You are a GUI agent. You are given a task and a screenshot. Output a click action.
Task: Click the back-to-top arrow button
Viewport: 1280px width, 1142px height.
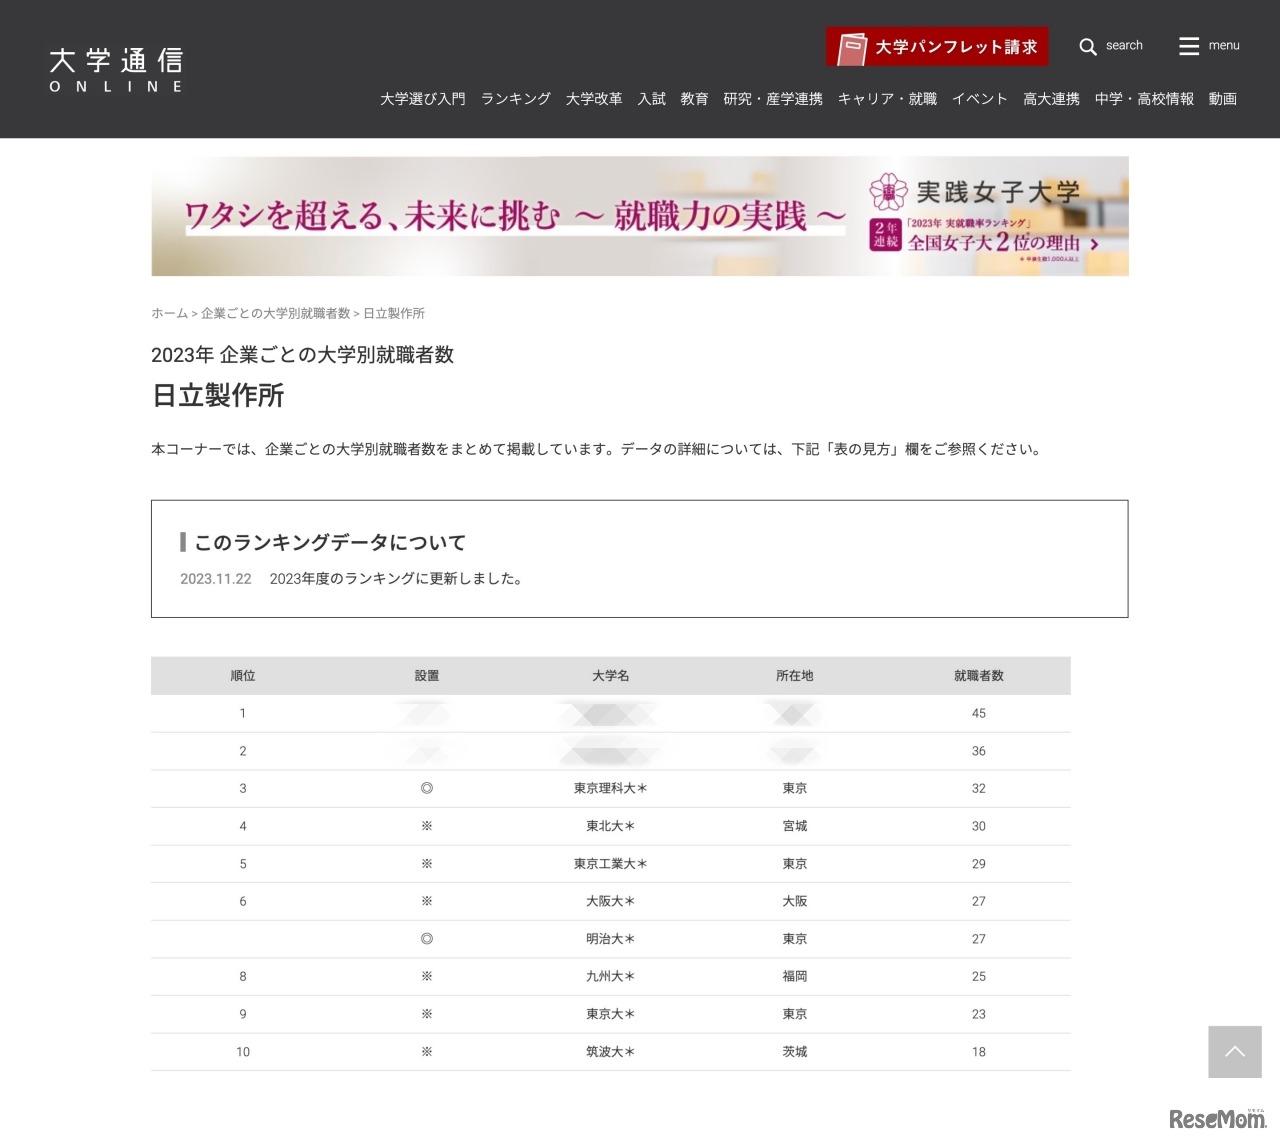point(1235,1052)
